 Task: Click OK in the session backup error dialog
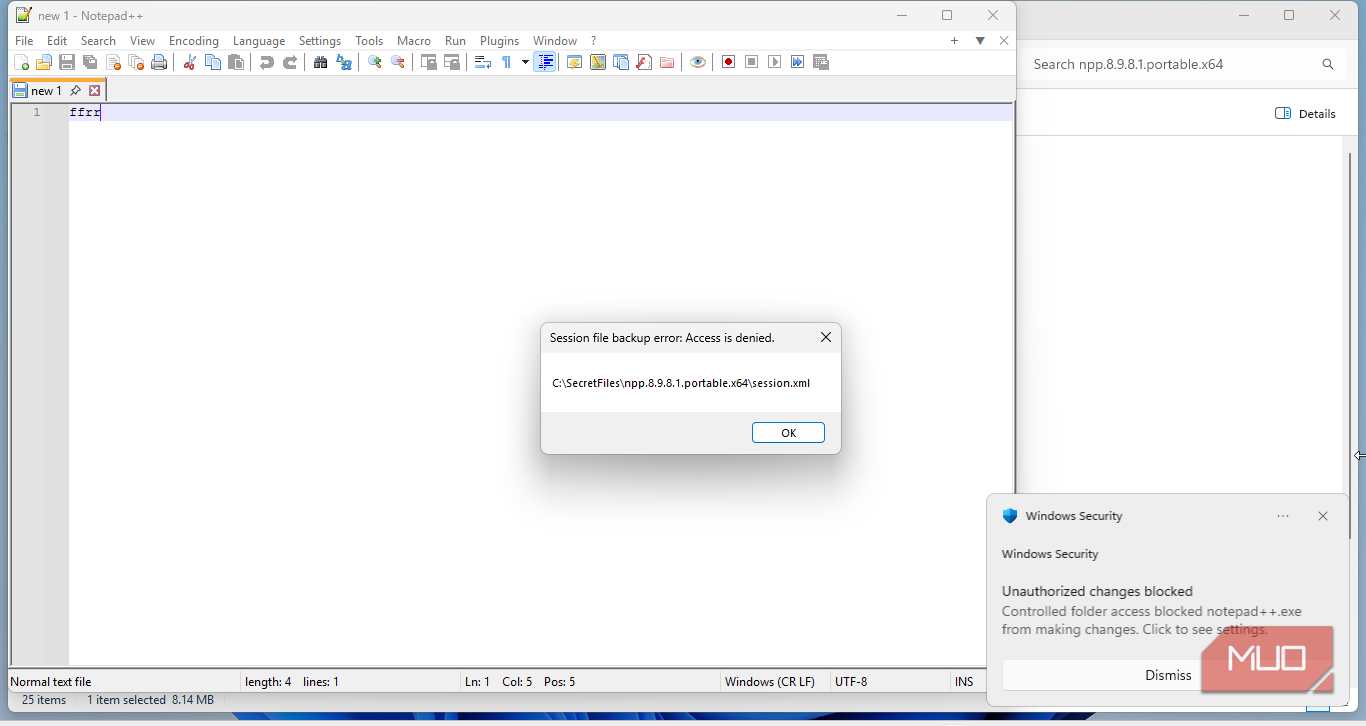point(788,433)
